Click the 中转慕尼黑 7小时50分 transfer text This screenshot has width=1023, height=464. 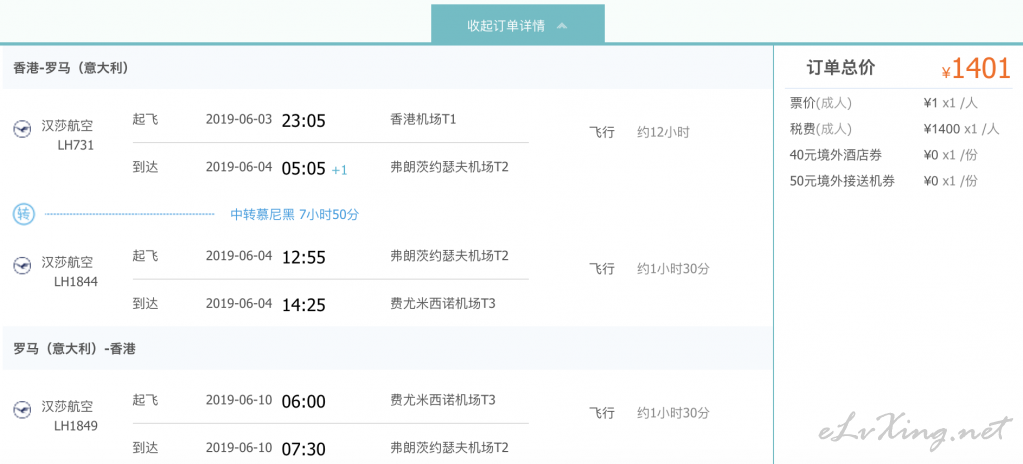pyautogui.click(x=295, y=215)
